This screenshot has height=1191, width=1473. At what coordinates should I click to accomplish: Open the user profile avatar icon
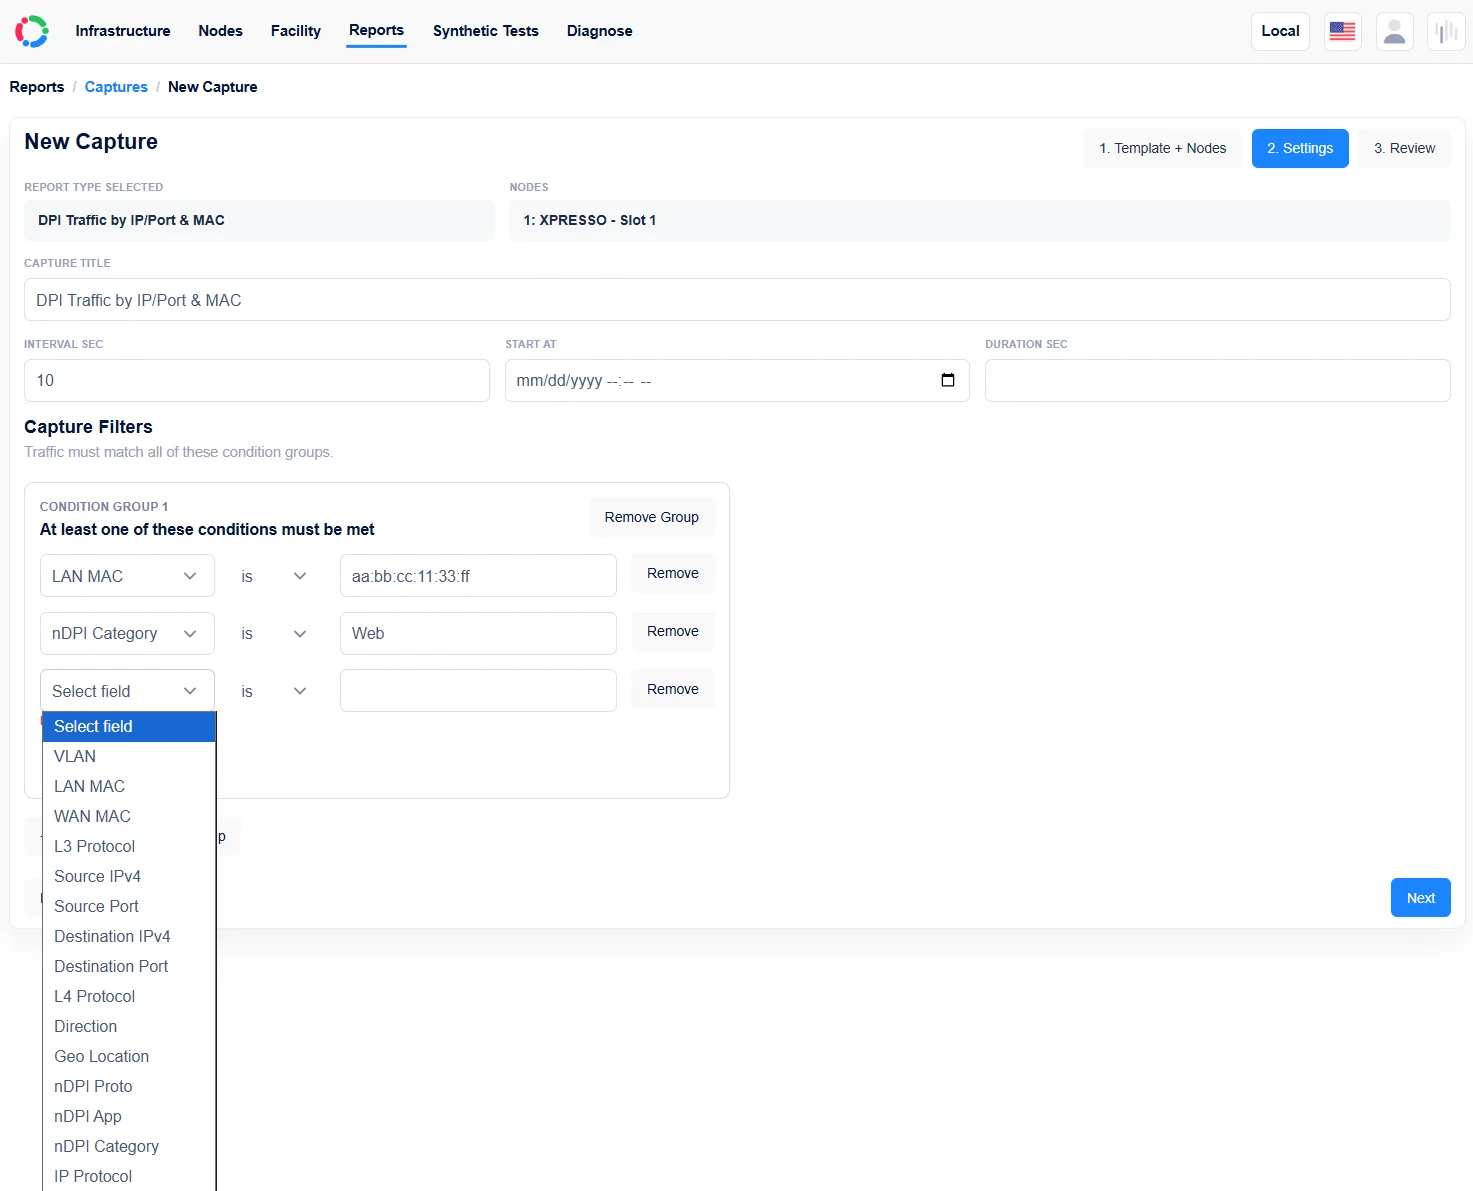coord(1394,31)
